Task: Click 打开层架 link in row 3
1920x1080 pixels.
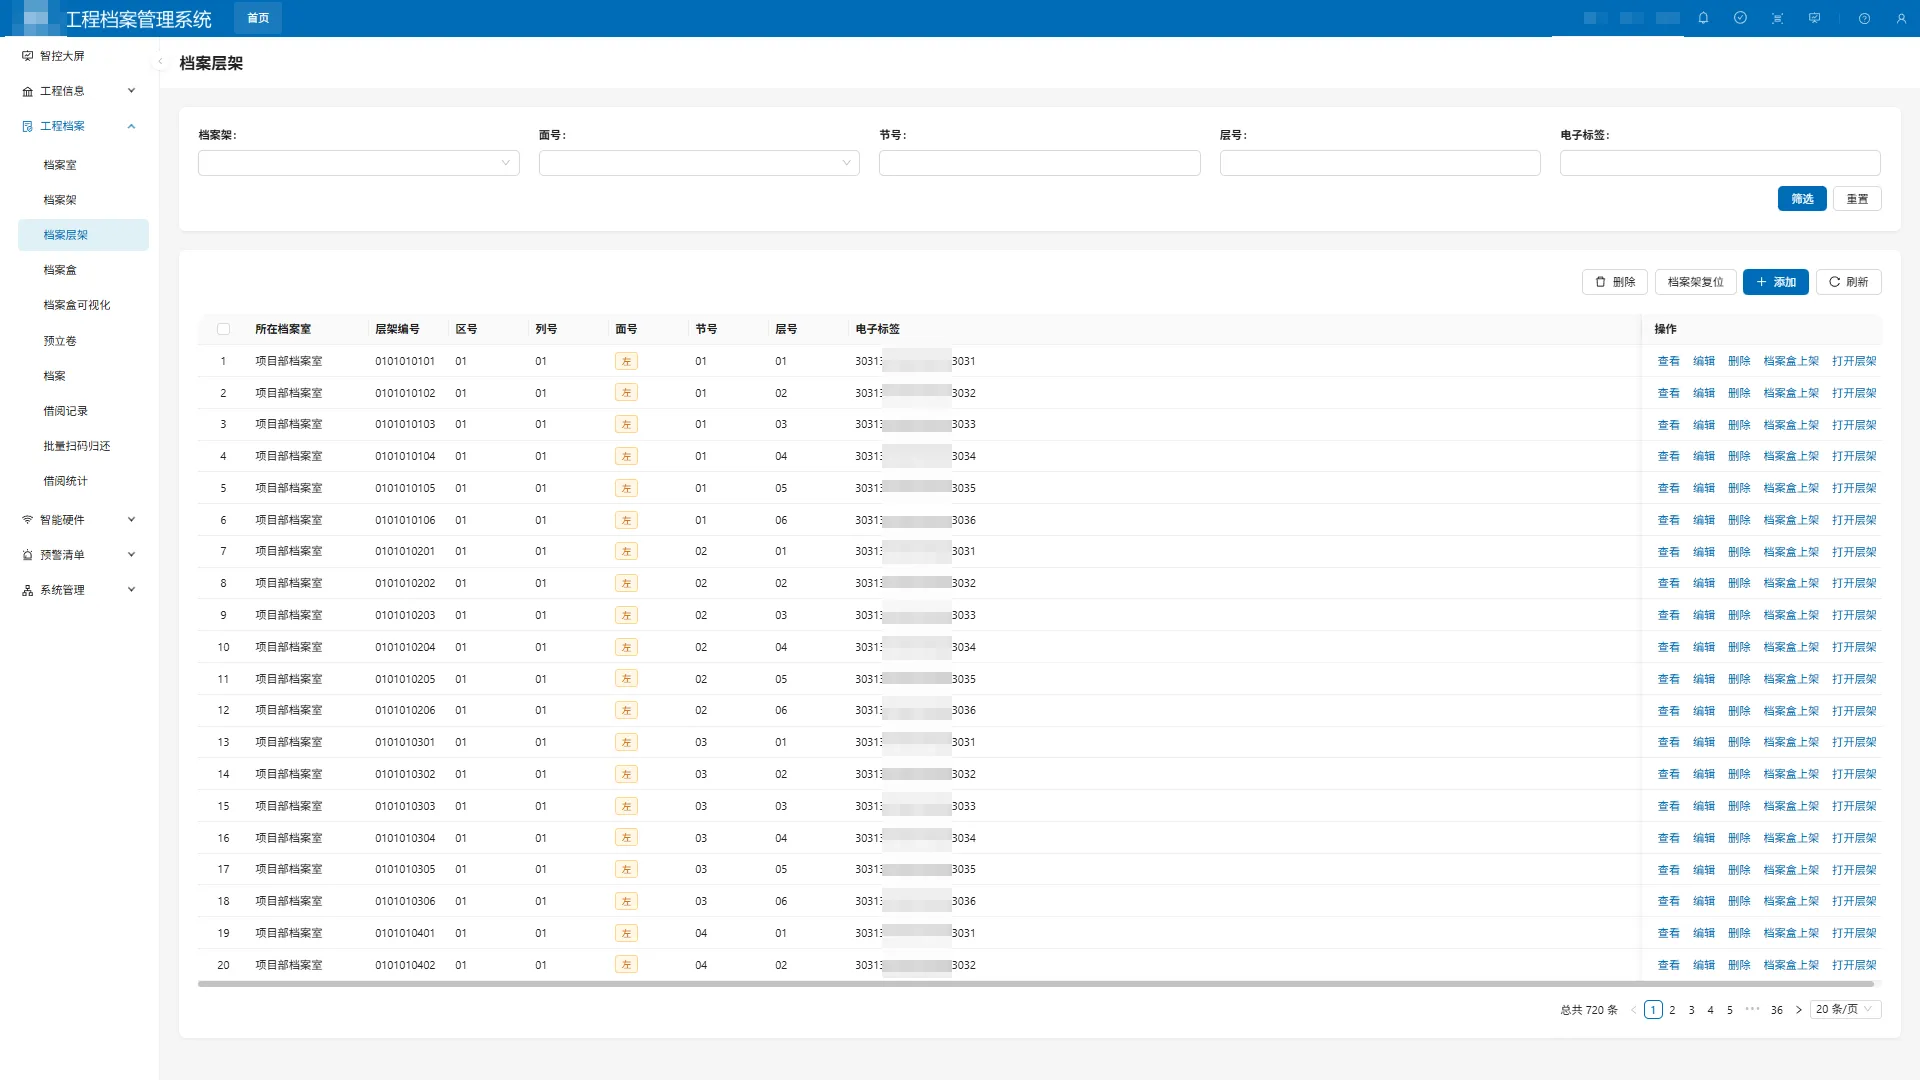Action: pos(1854,425)
